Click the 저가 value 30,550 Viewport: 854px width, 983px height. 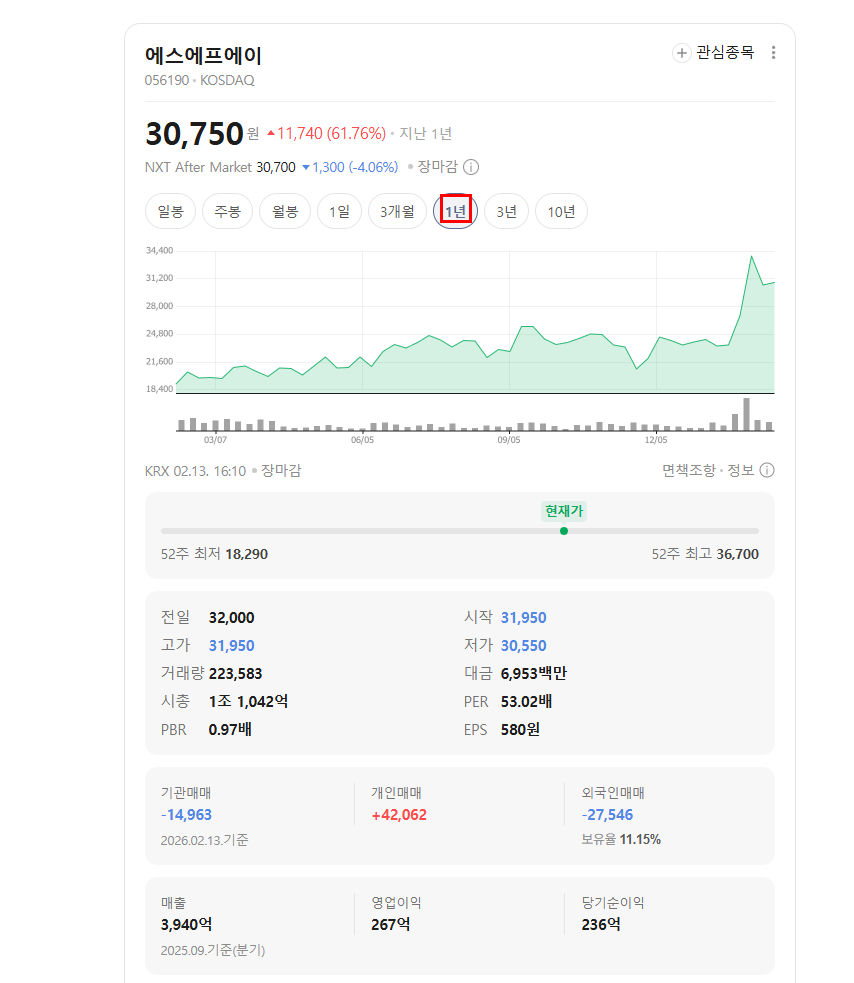tap(524, 646)
